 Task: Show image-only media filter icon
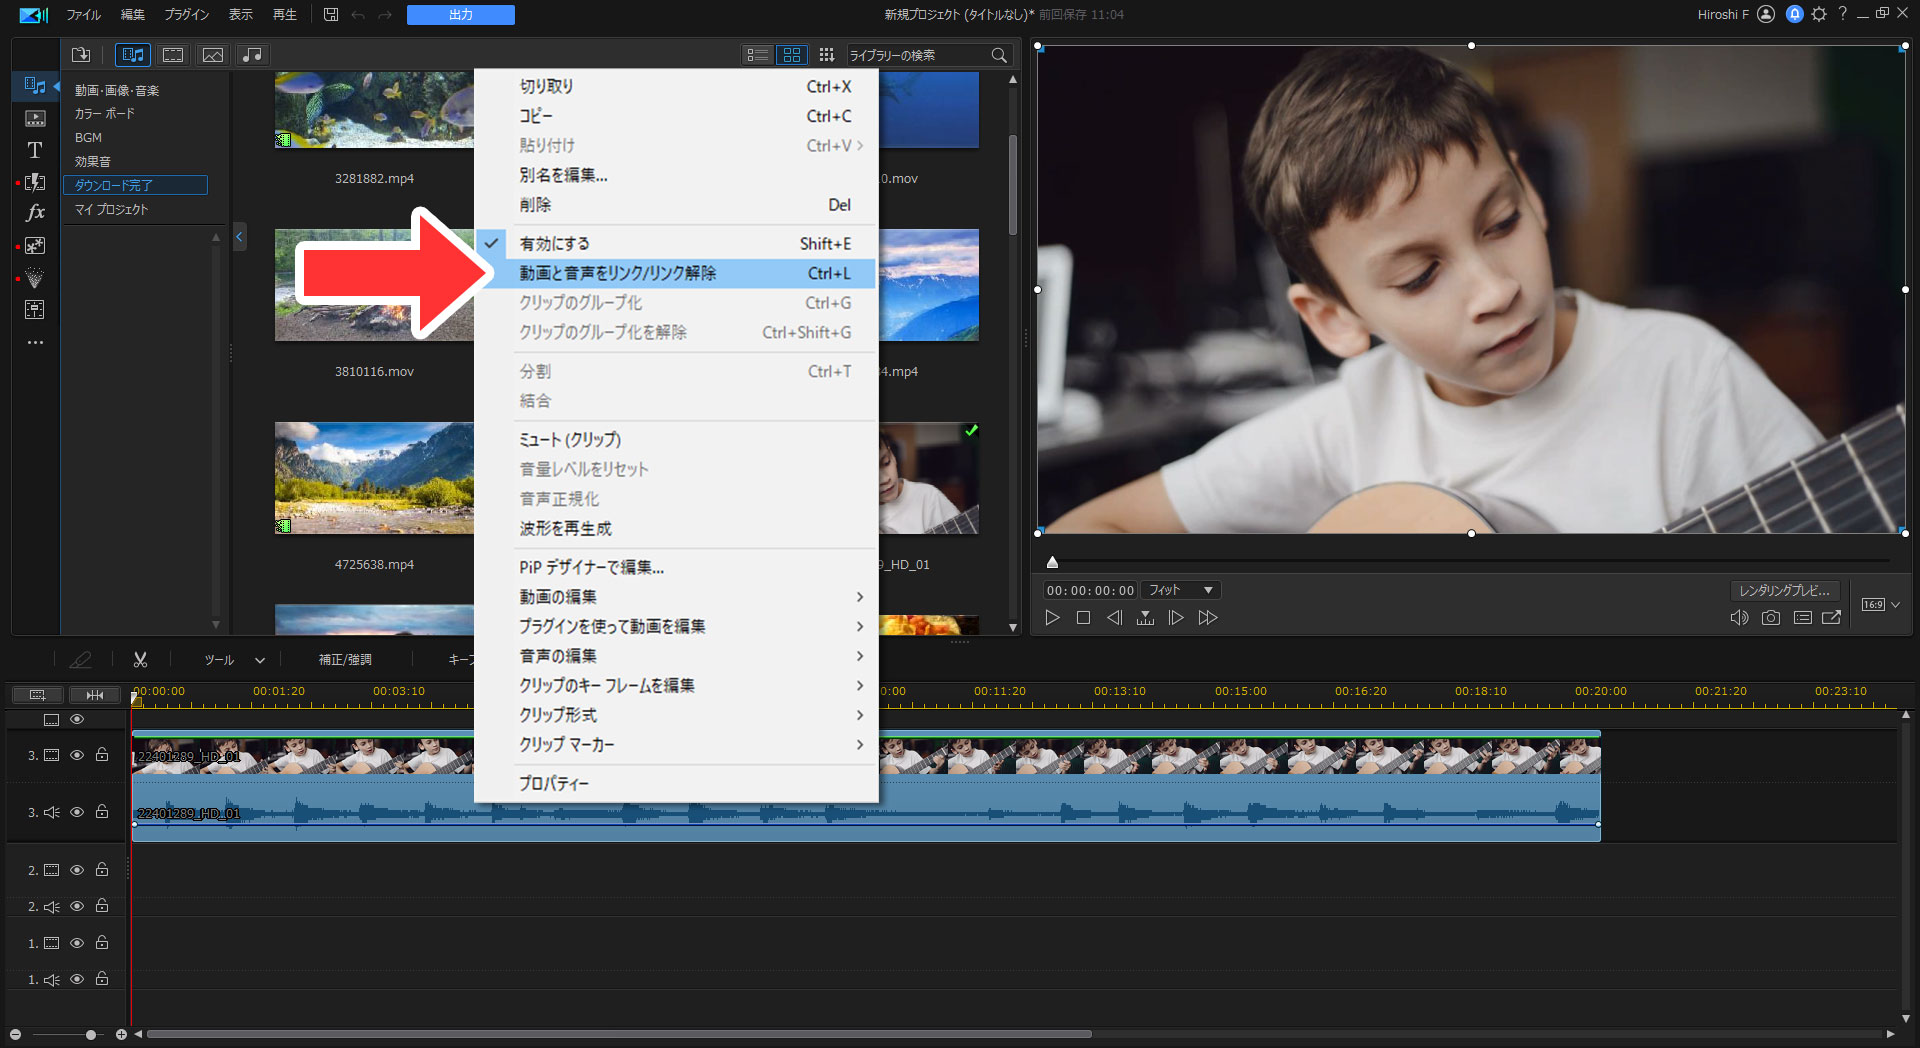213,55
